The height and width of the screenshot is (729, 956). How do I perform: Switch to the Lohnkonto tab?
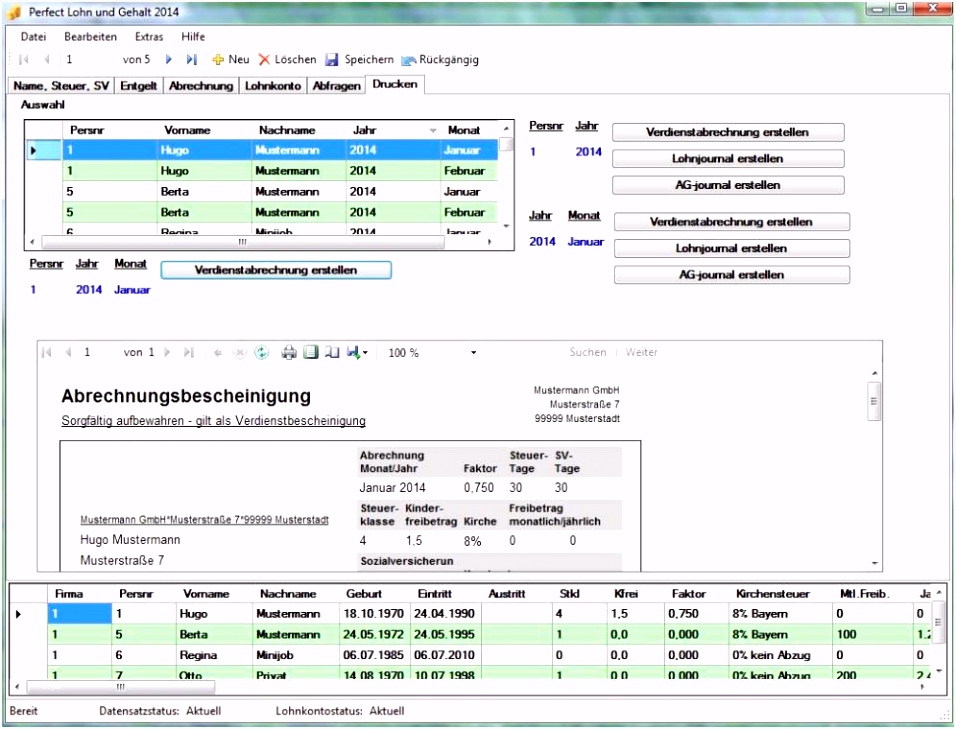[x=273, y=86]
